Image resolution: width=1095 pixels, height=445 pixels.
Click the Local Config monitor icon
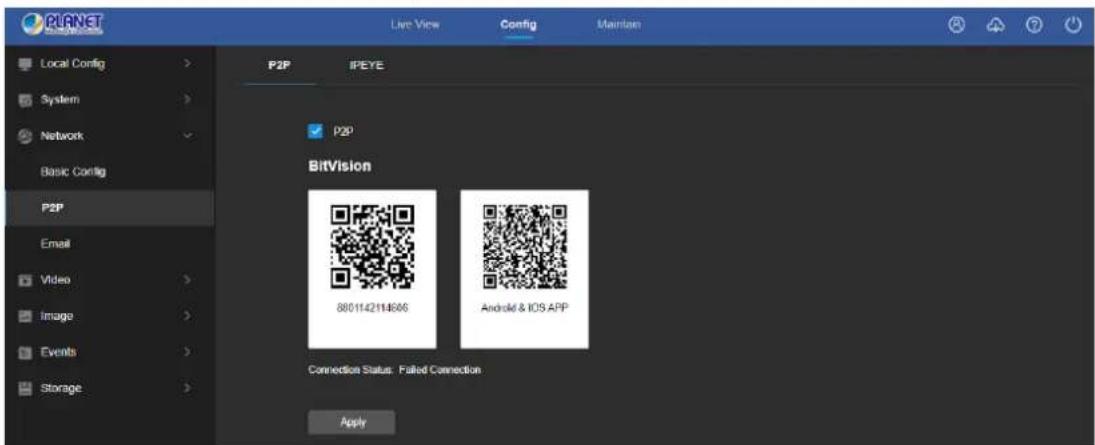25,64
